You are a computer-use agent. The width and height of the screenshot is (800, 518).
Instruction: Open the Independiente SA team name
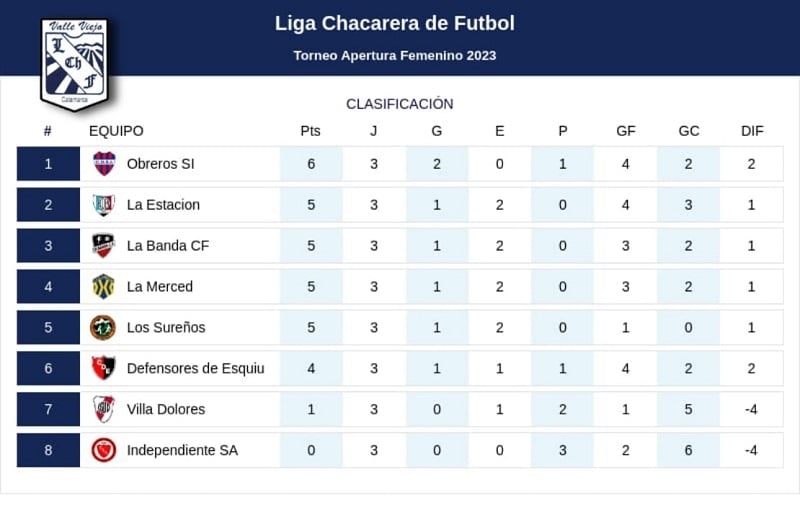[x=182, y=450]
